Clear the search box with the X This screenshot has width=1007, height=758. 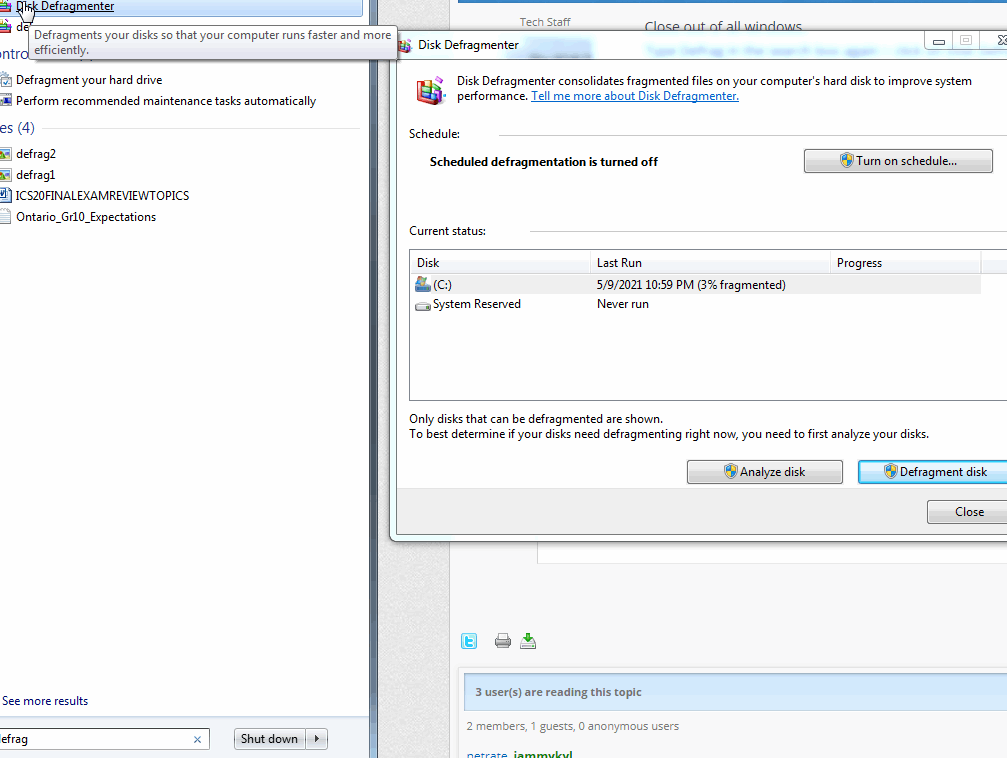click(x=197, y=740)
